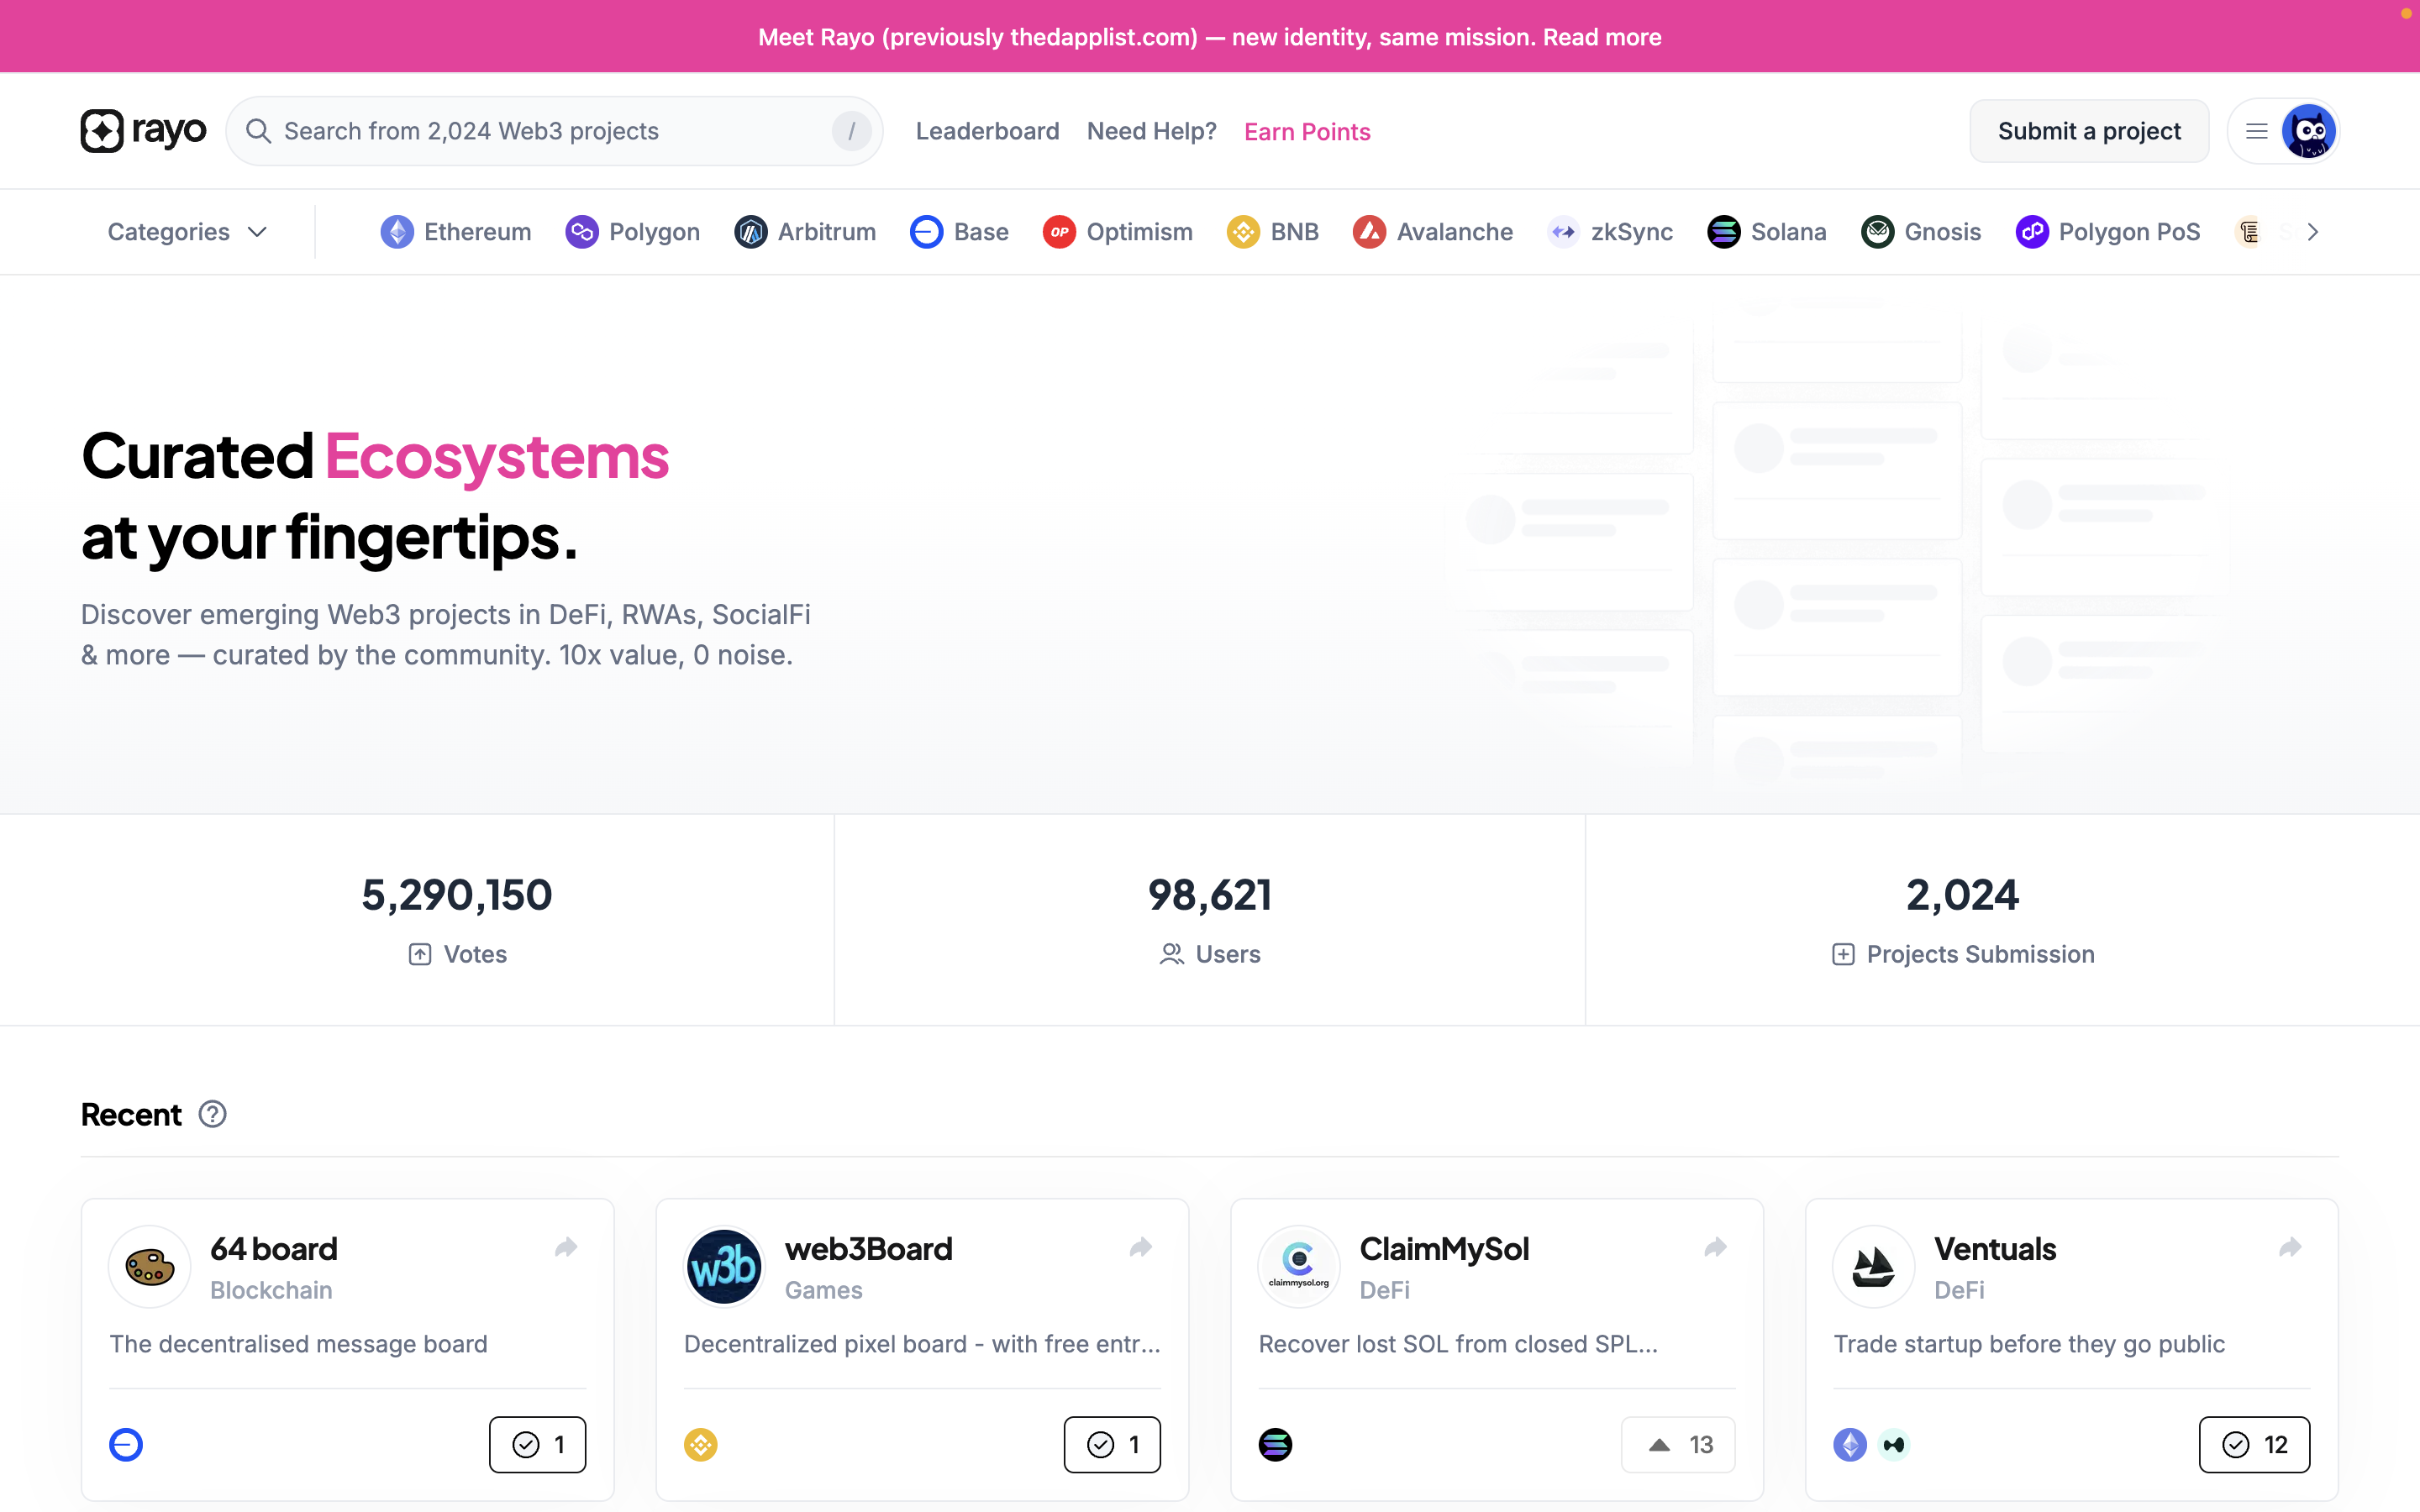Click the Recent help question-mark icon
The width and height of the screenshot is (2420, 1512).
click(x=212, y=1114)
